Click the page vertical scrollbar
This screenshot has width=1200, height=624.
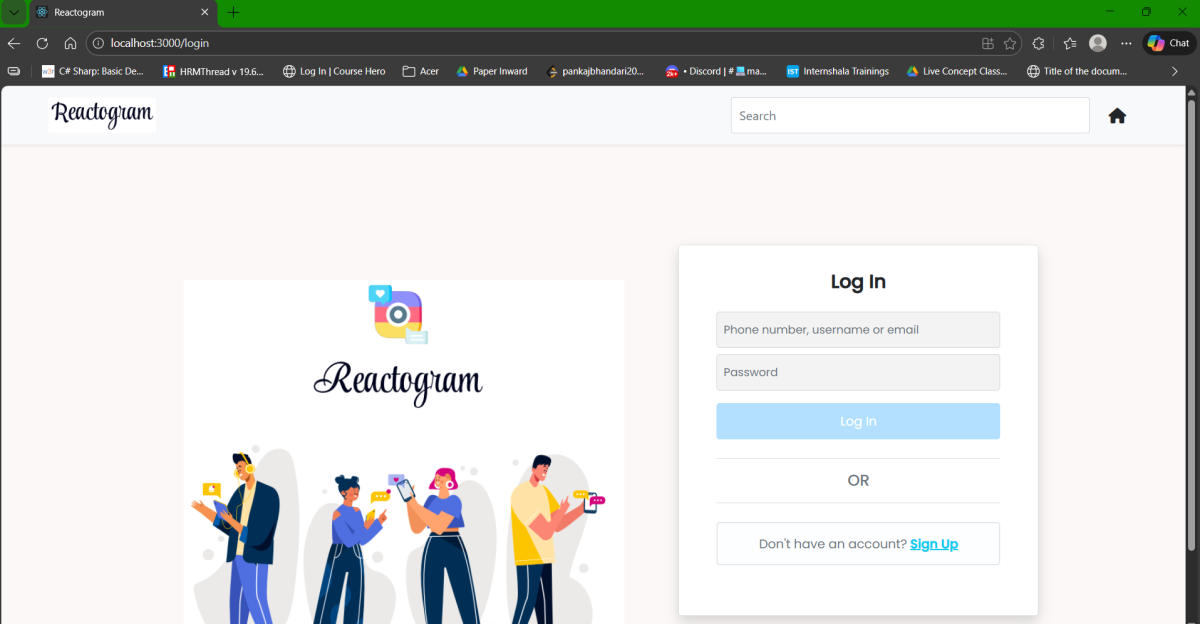[1191, 320]
